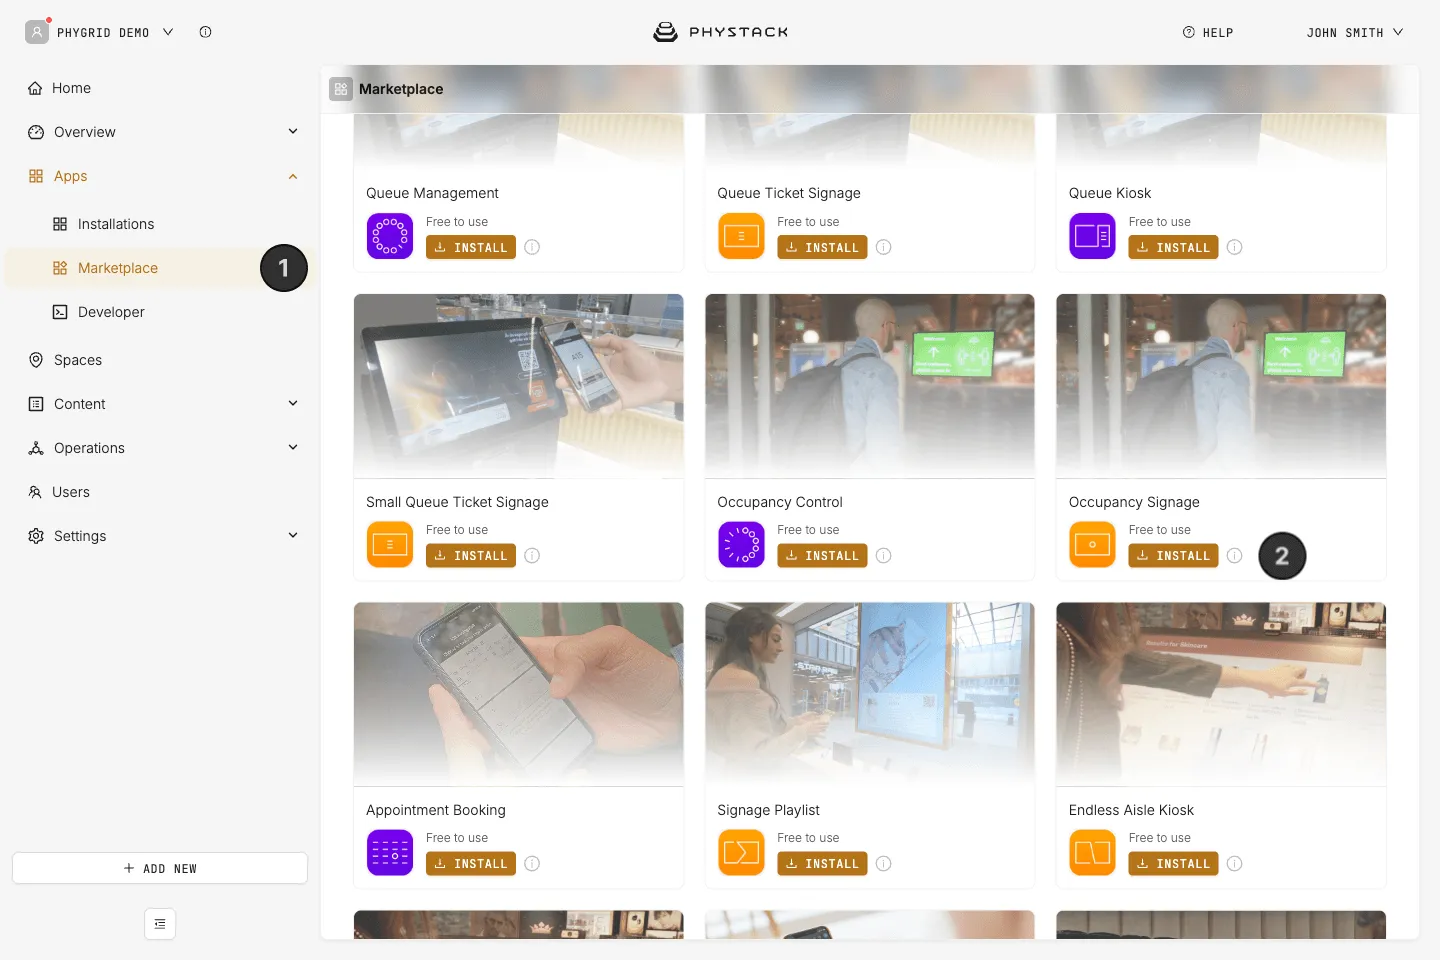Show info for Signage Playlist app
Viewport: 1440px width, 960px height.
pos(884,863)
